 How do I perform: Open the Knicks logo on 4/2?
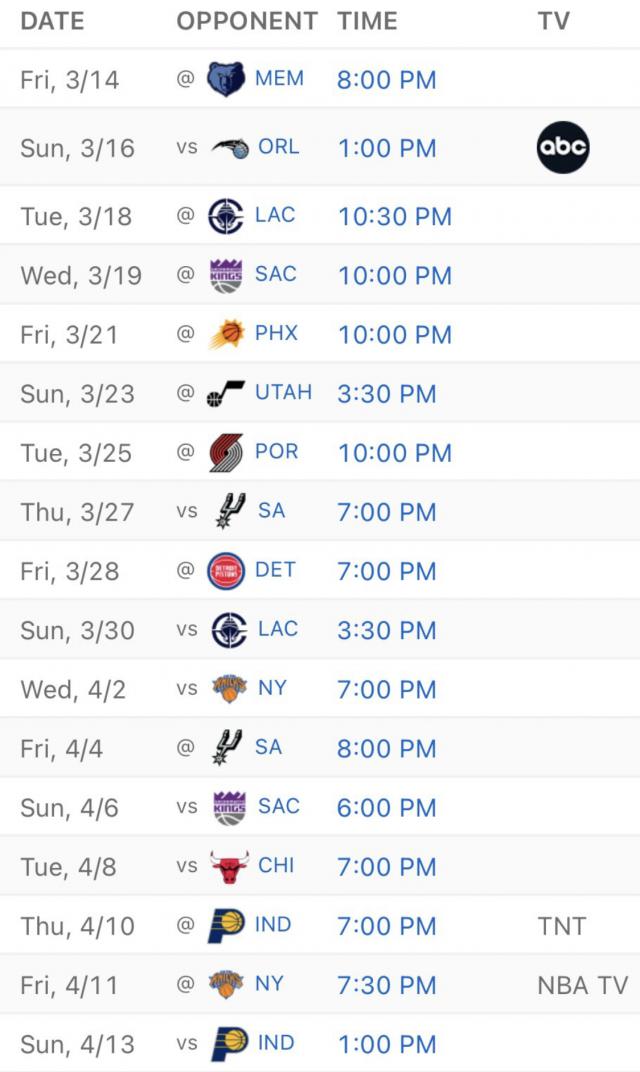pos(229,689)
